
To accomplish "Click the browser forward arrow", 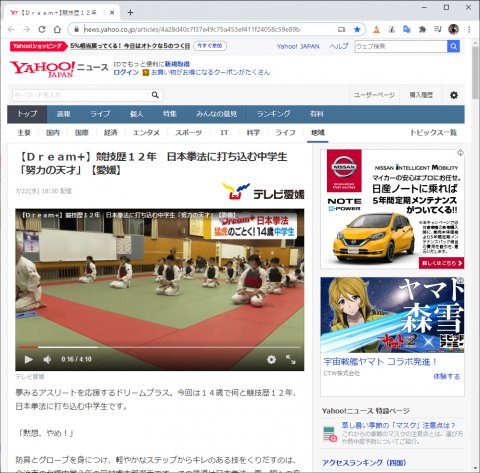I will [26, 29].
